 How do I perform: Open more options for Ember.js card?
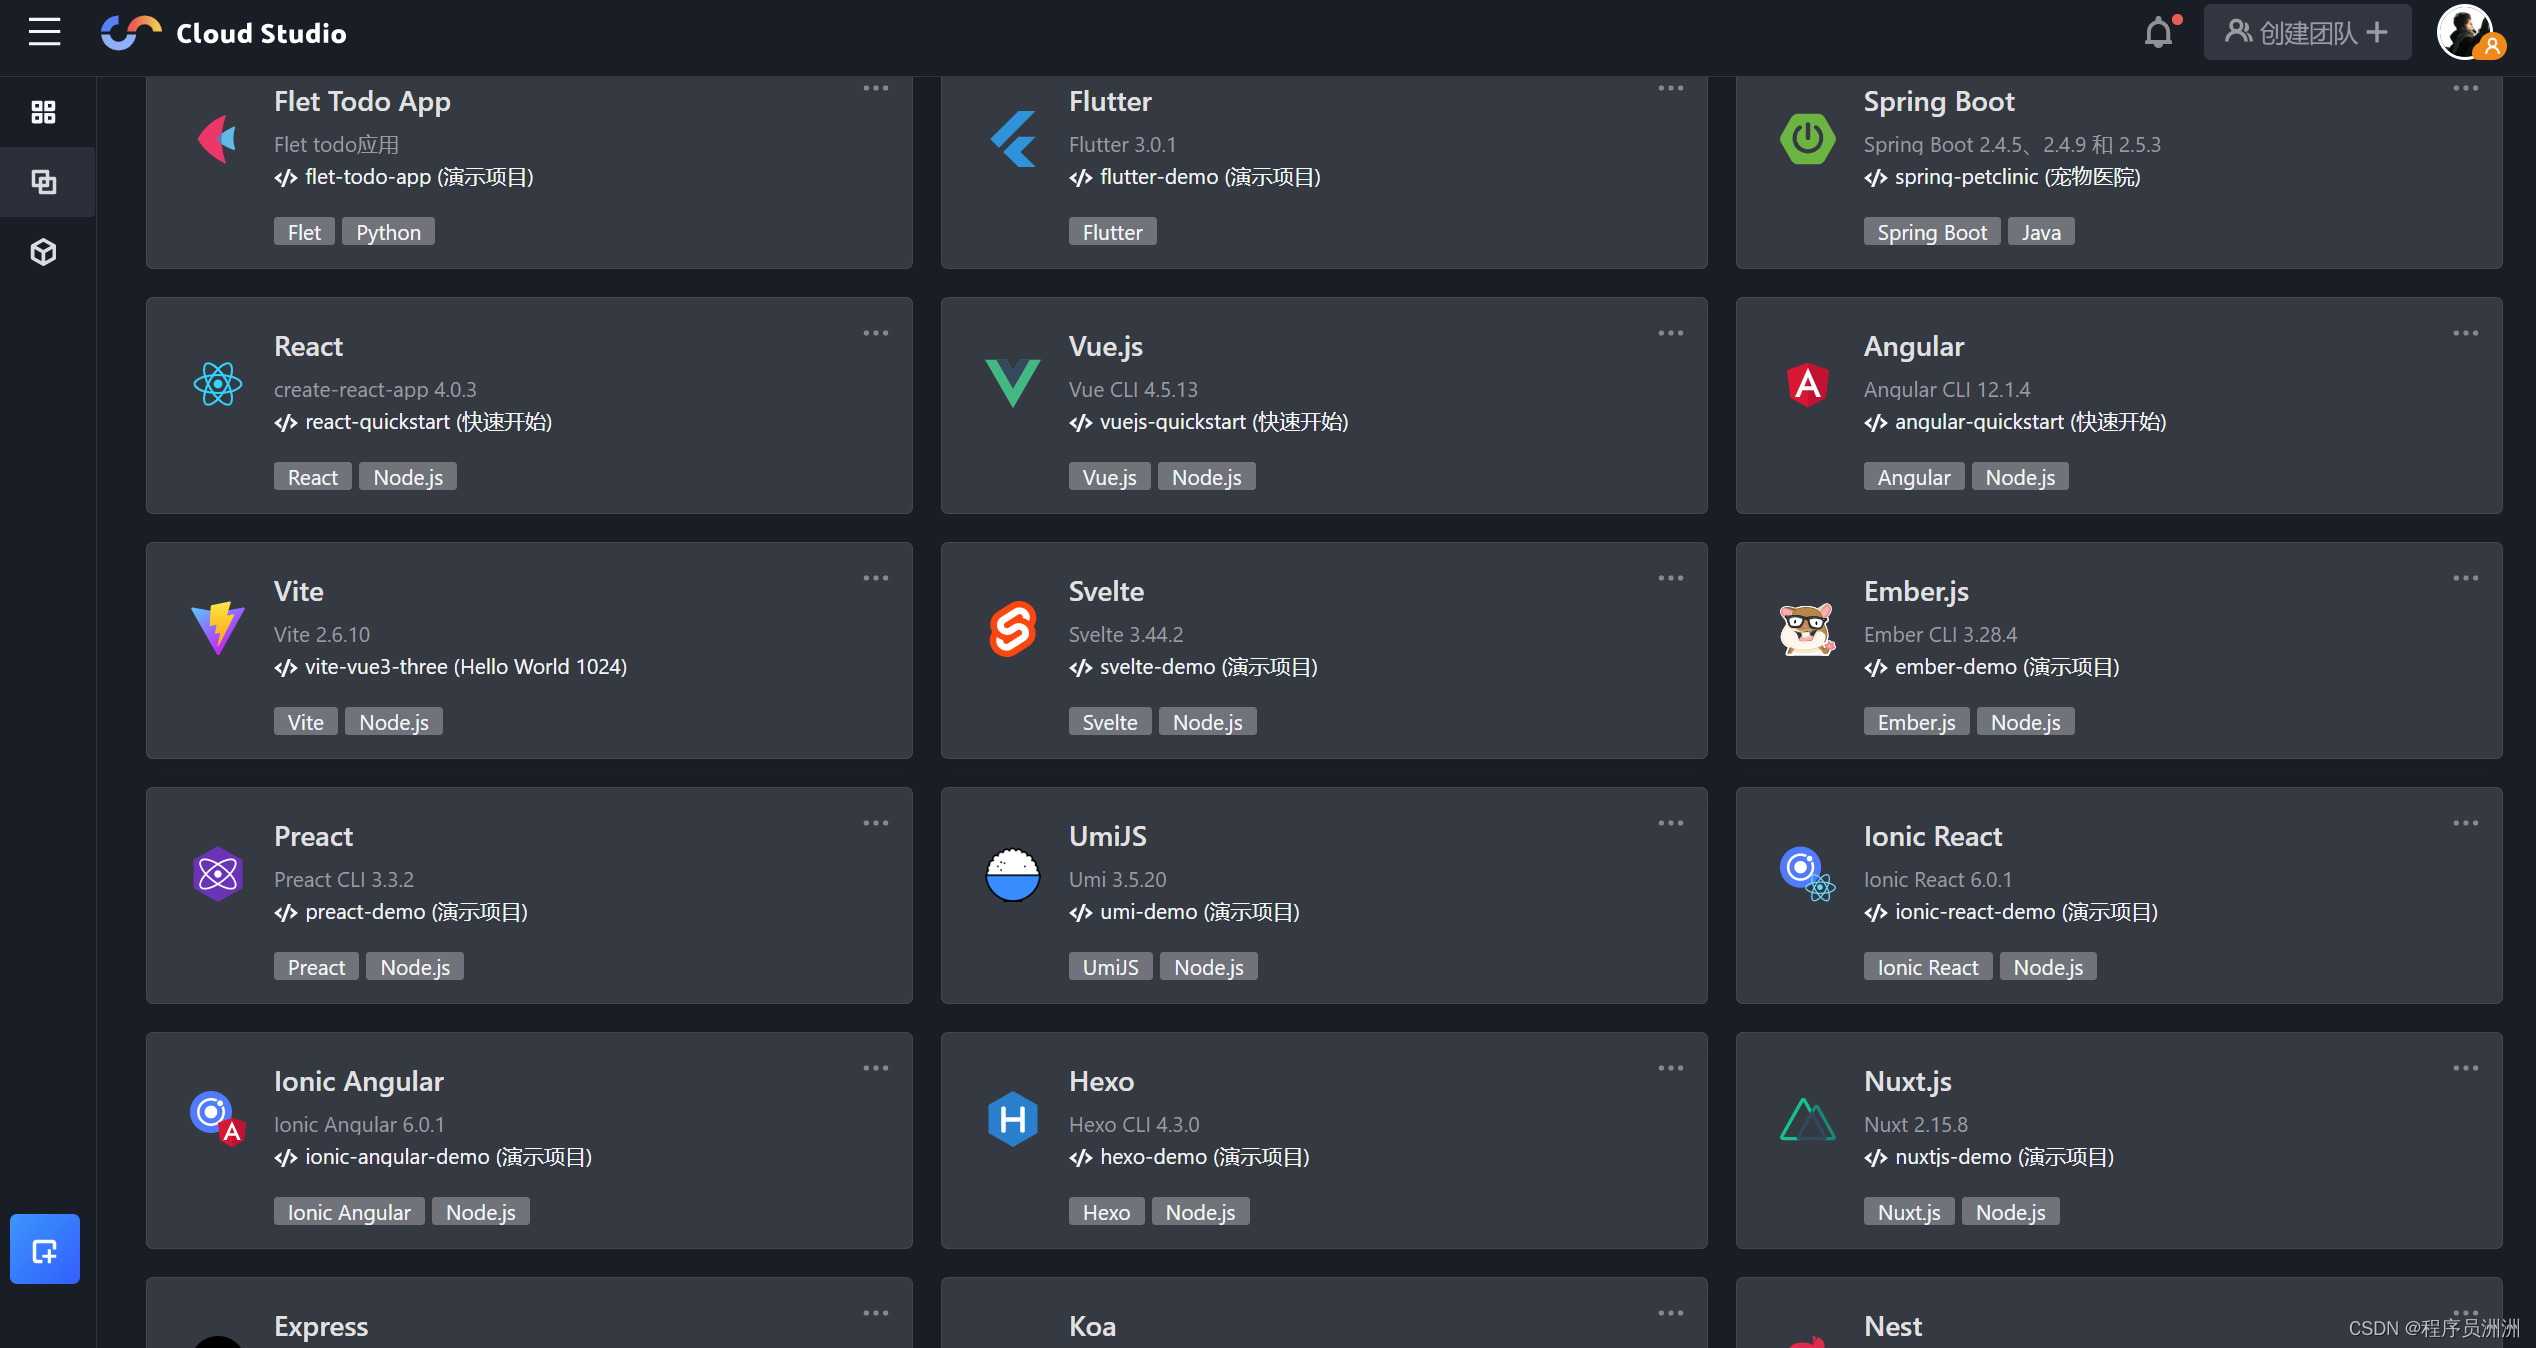click(x=2466, y=578)
